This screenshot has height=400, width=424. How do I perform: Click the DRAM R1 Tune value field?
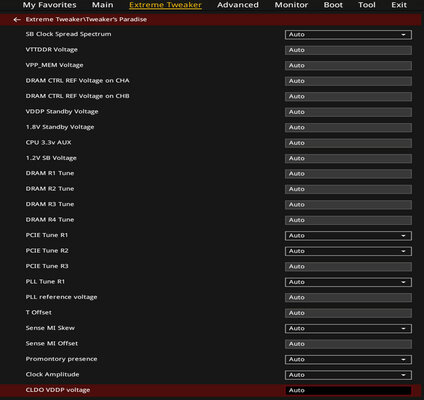(348, 174)
